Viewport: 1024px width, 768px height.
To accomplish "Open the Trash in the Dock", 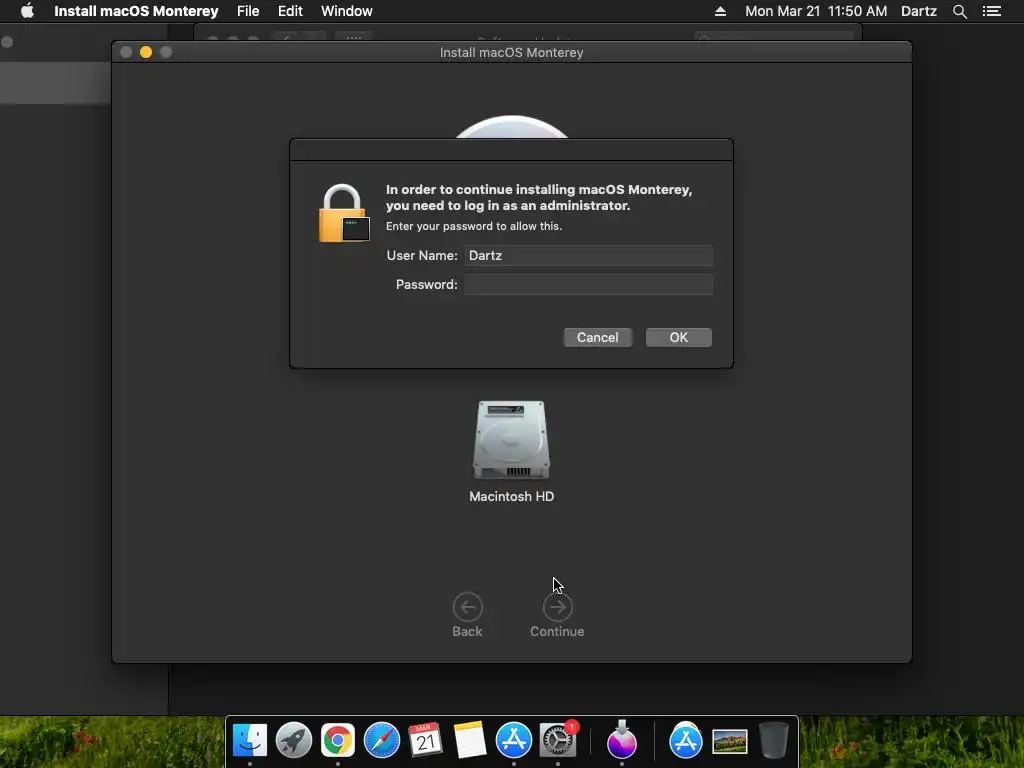I will (773, 741).
